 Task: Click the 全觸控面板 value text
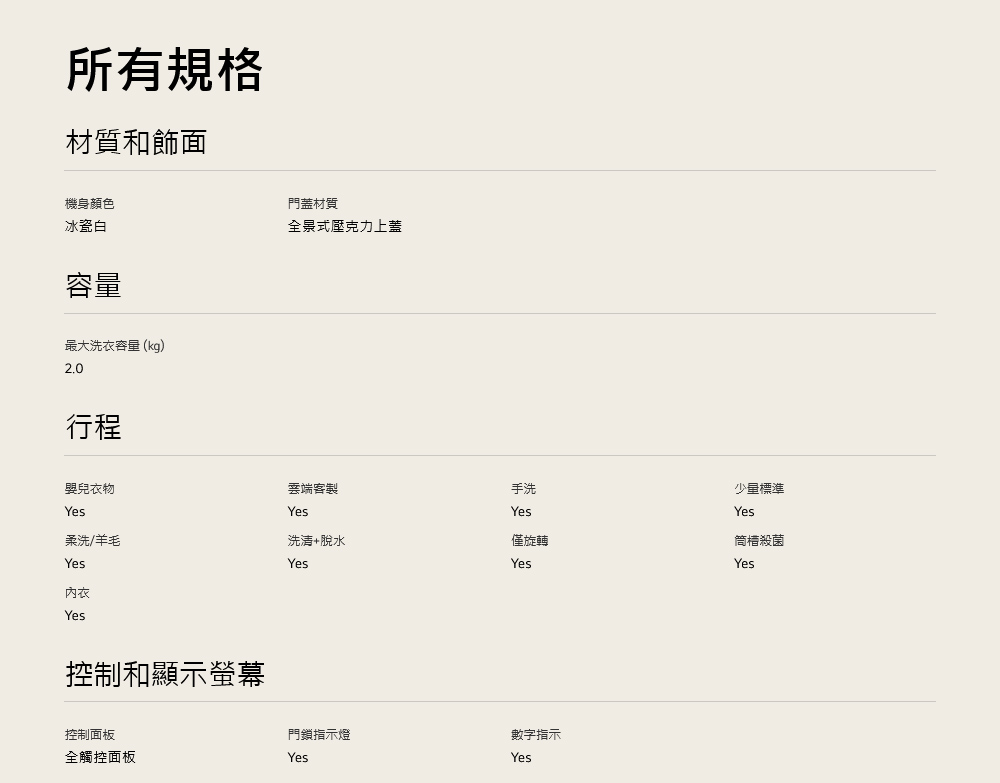click(100, 757)
